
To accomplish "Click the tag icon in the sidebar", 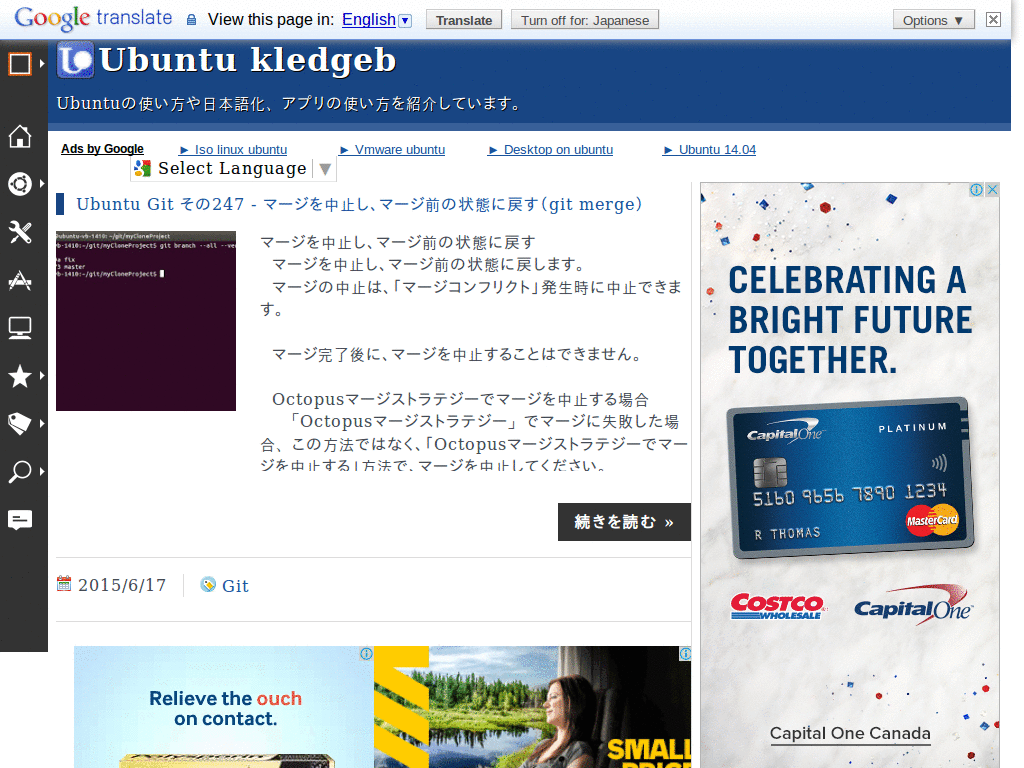I will tap(20, 424).
